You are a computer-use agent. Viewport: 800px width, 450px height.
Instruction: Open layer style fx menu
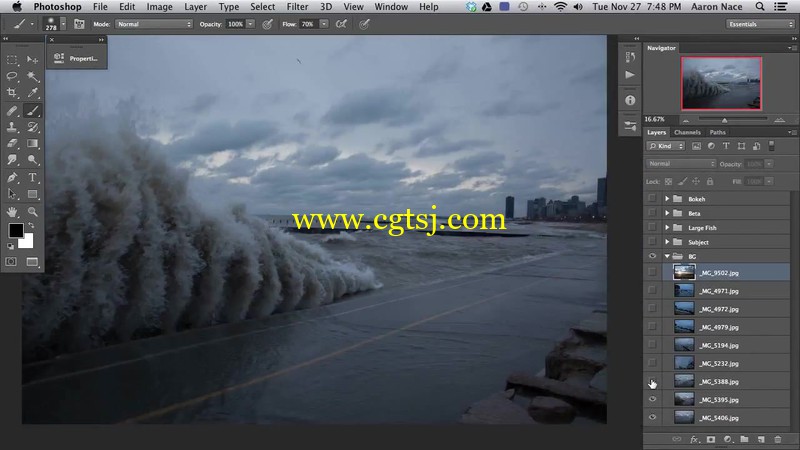694,439
